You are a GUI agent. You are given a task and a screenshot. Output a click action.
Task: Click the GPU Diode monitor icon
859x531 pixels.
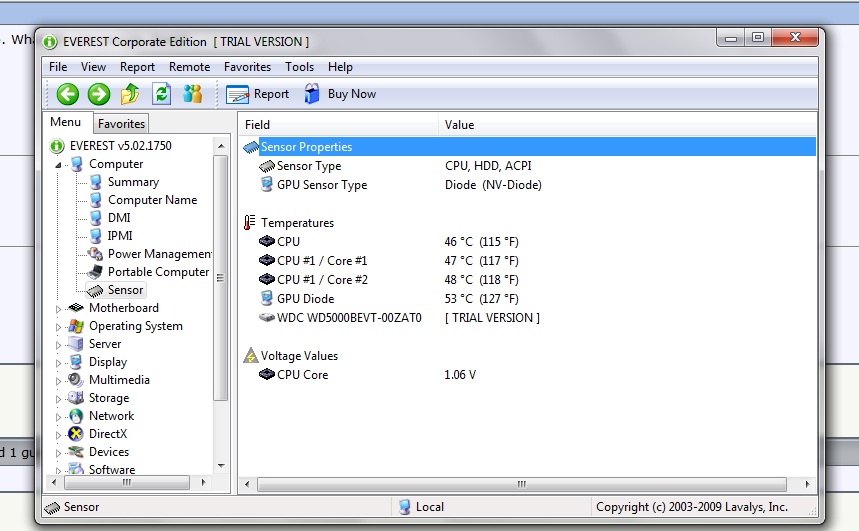pos(267,298)
